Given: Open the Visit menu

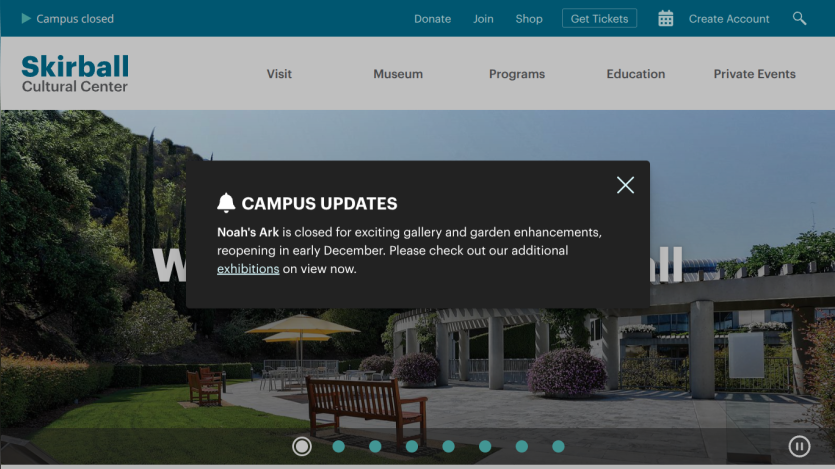Looking at the screenshot, I should pos(279,74).
